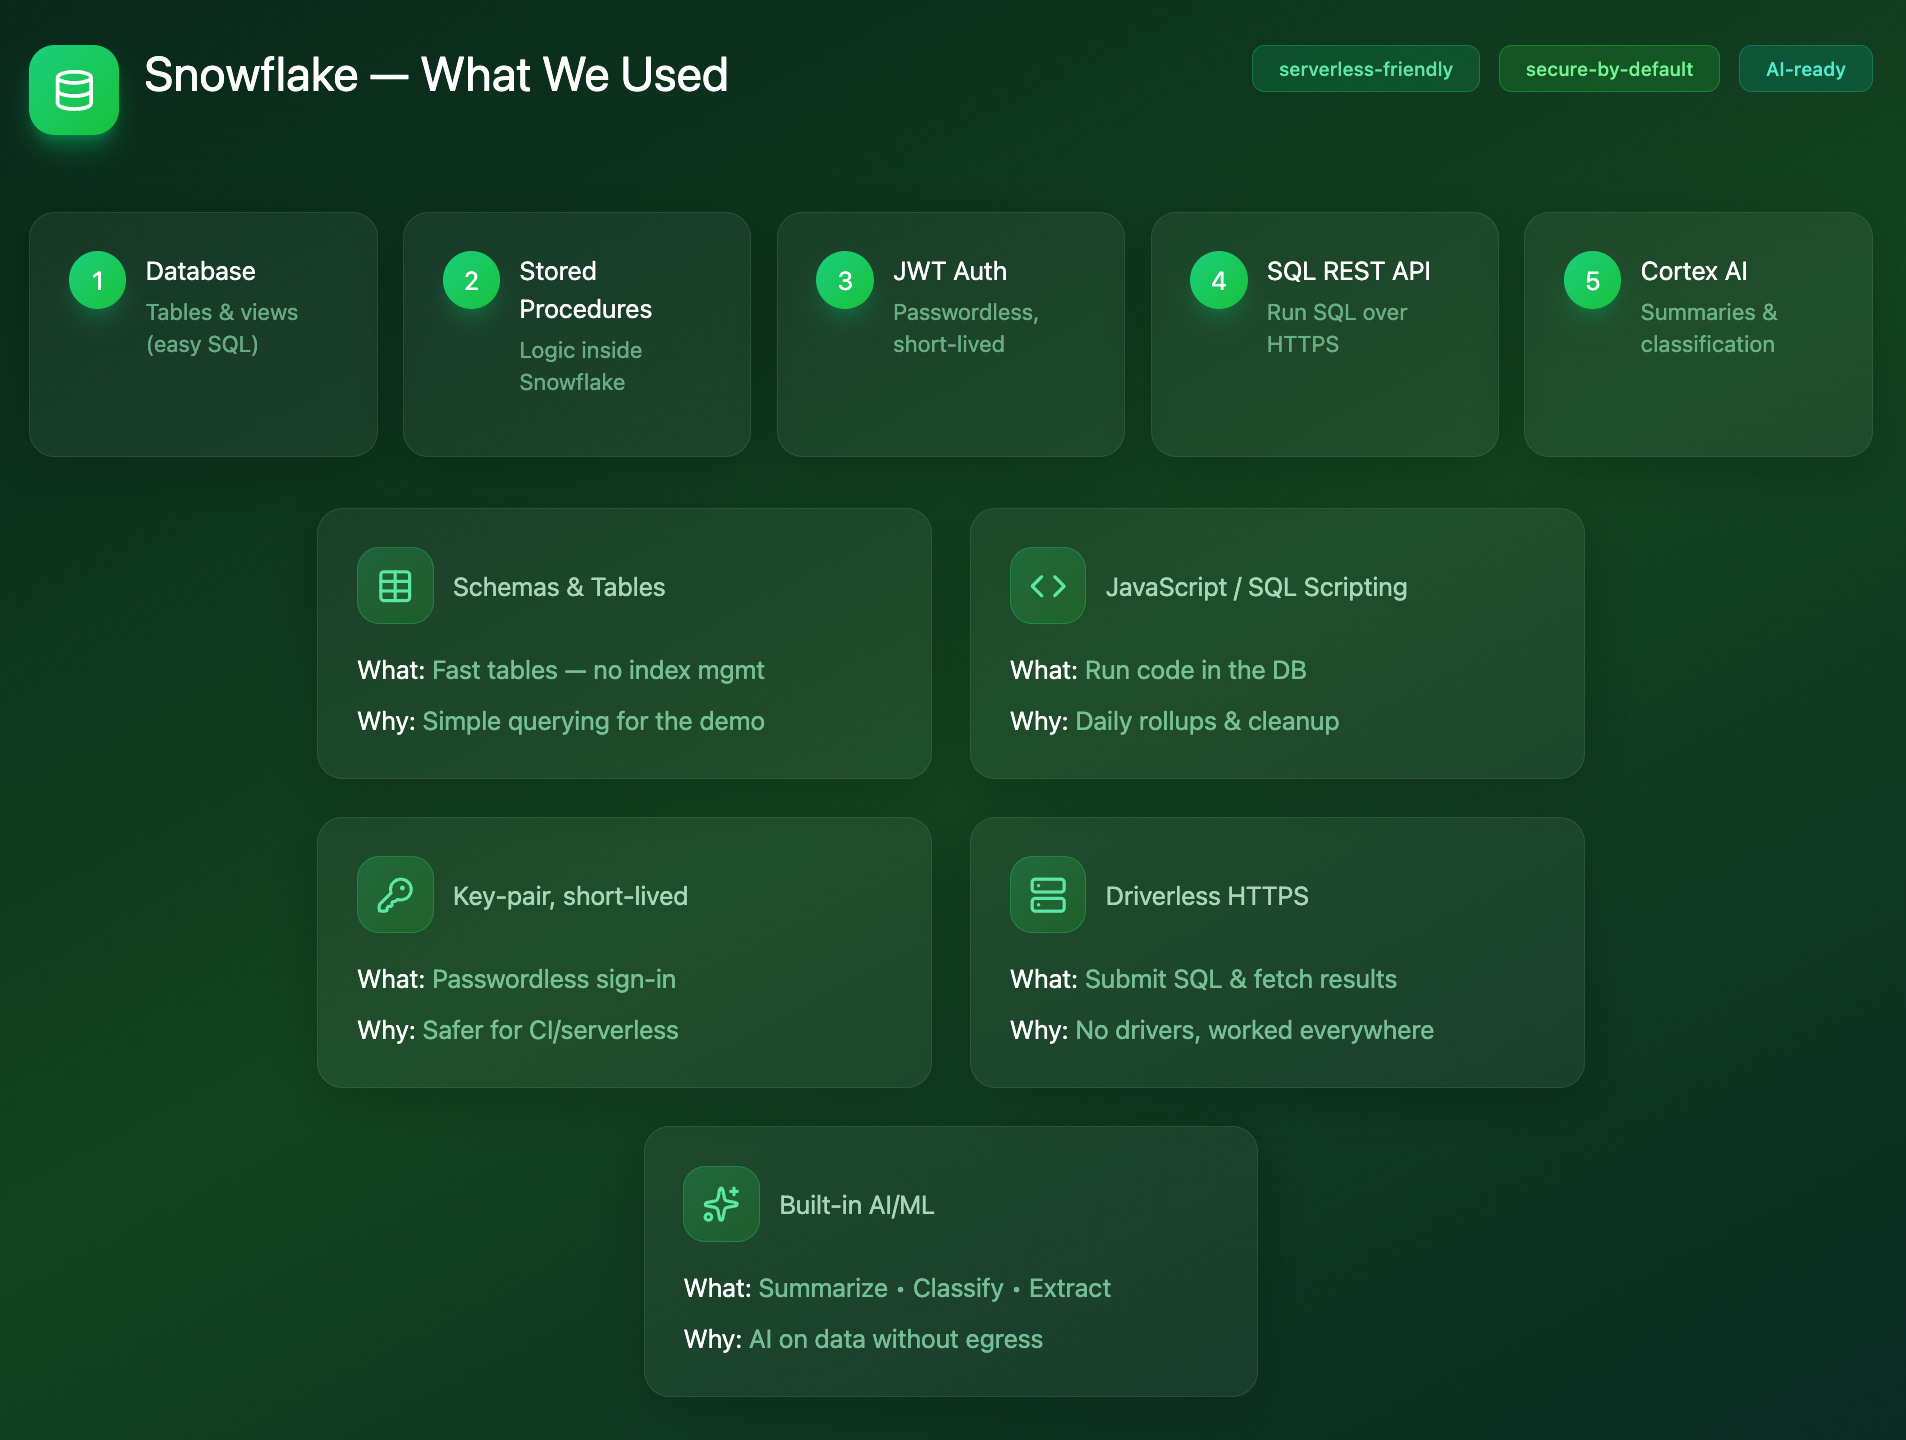The height and width of the screenshot is (1440, 1906).
Task: Click 'Safer for CI/serverless' text
Action: [551, 1030]
